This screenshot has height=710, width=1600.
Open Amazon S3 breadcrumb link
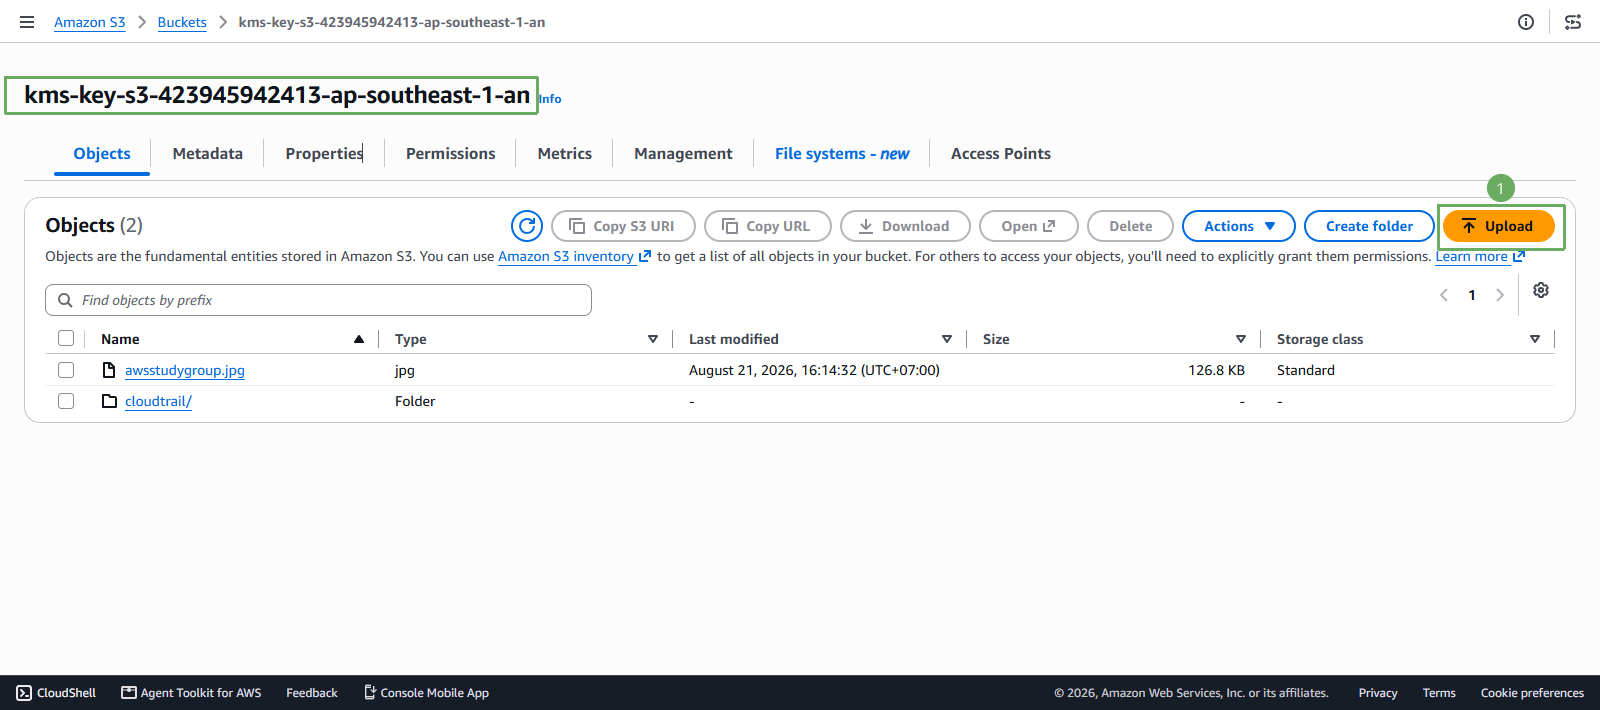point(90,22)
